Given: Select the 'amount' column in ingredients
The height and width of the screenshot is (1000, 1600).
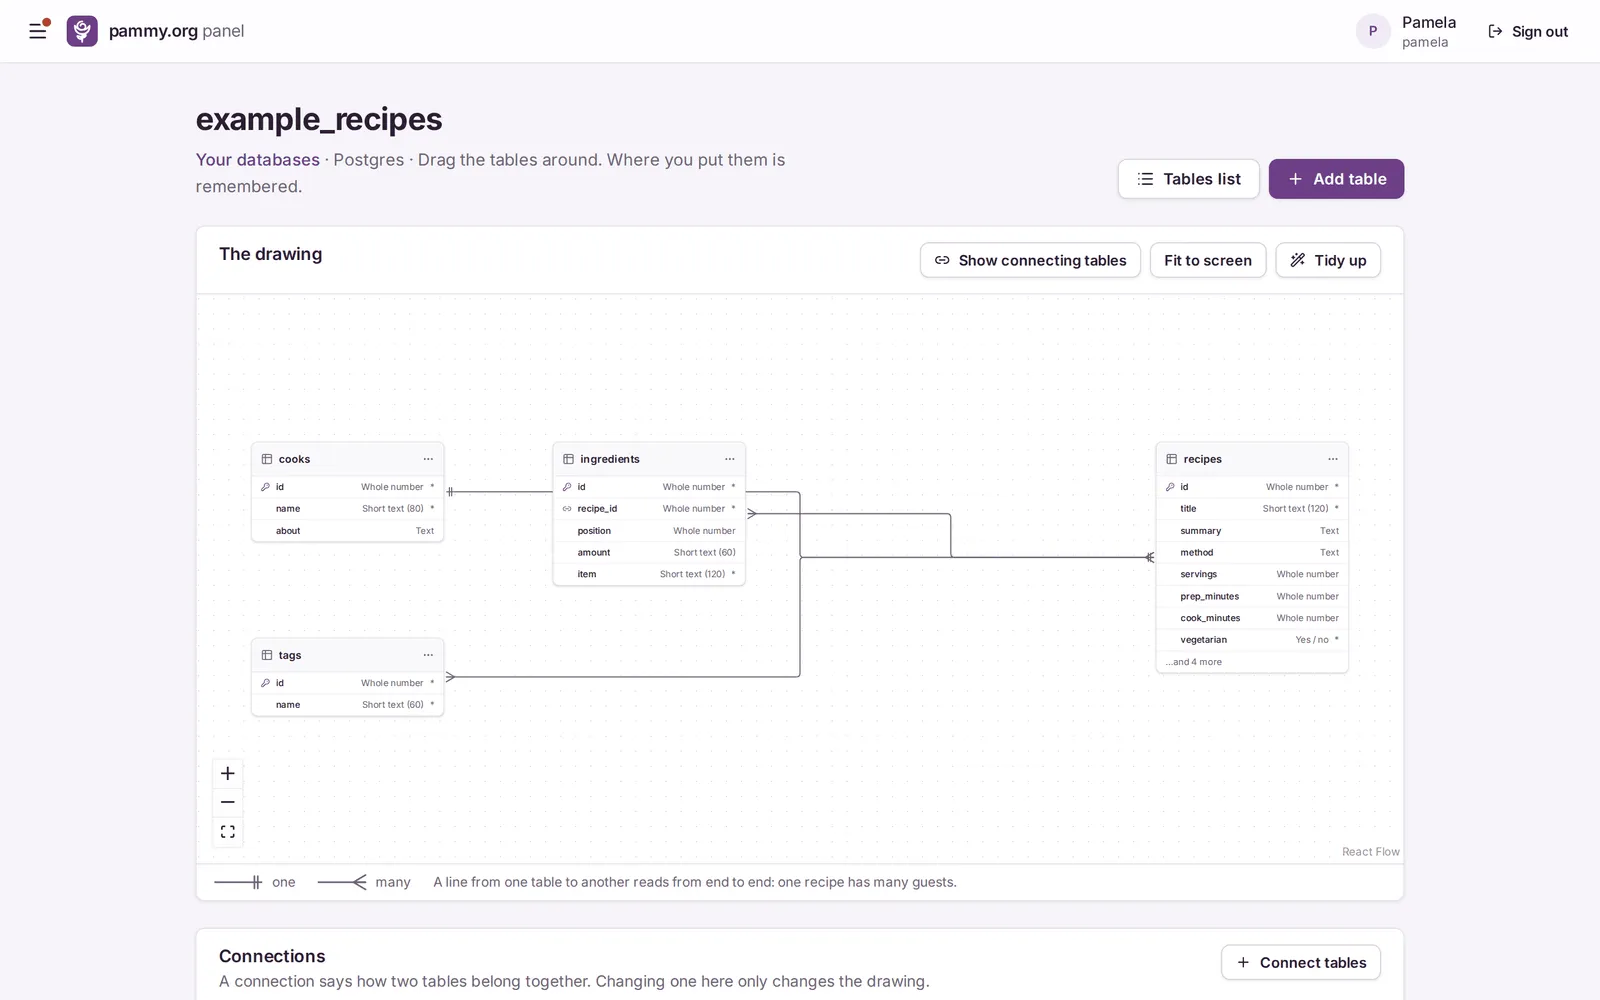Looking at the screenshot, I should [x=649, y=552].
